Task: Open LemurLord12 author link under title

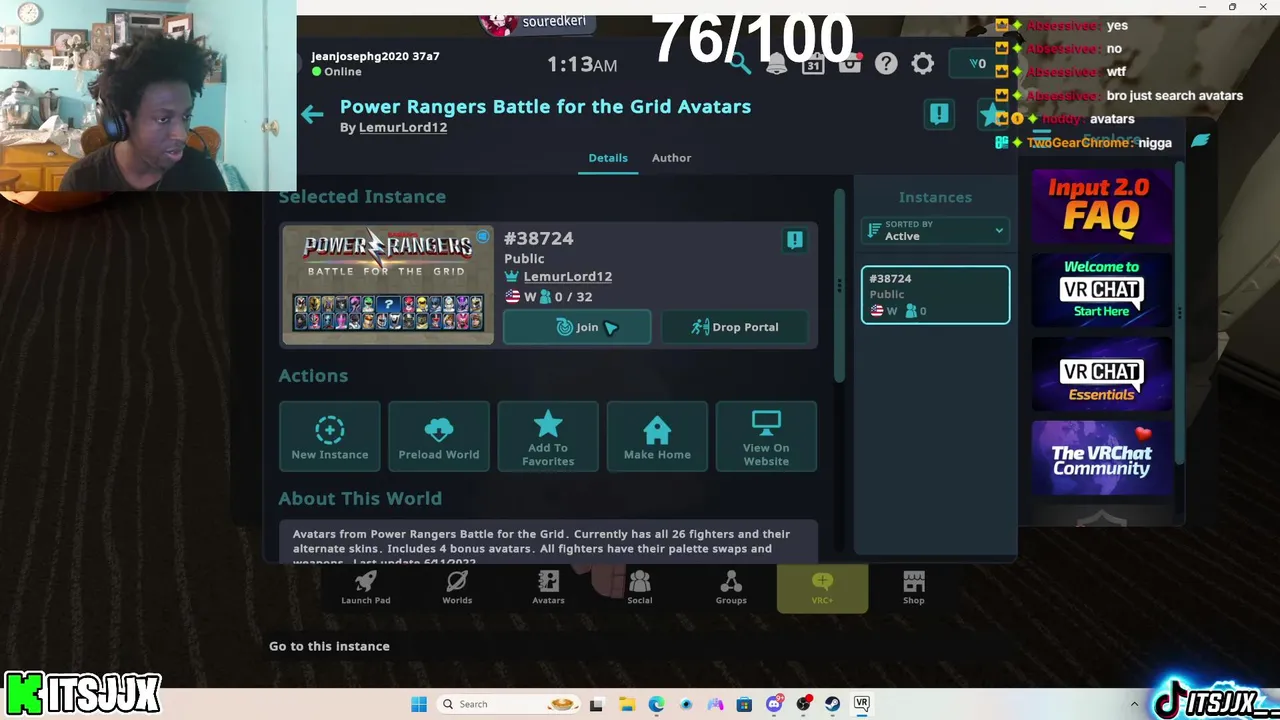Action: click(x=403, y=128)
